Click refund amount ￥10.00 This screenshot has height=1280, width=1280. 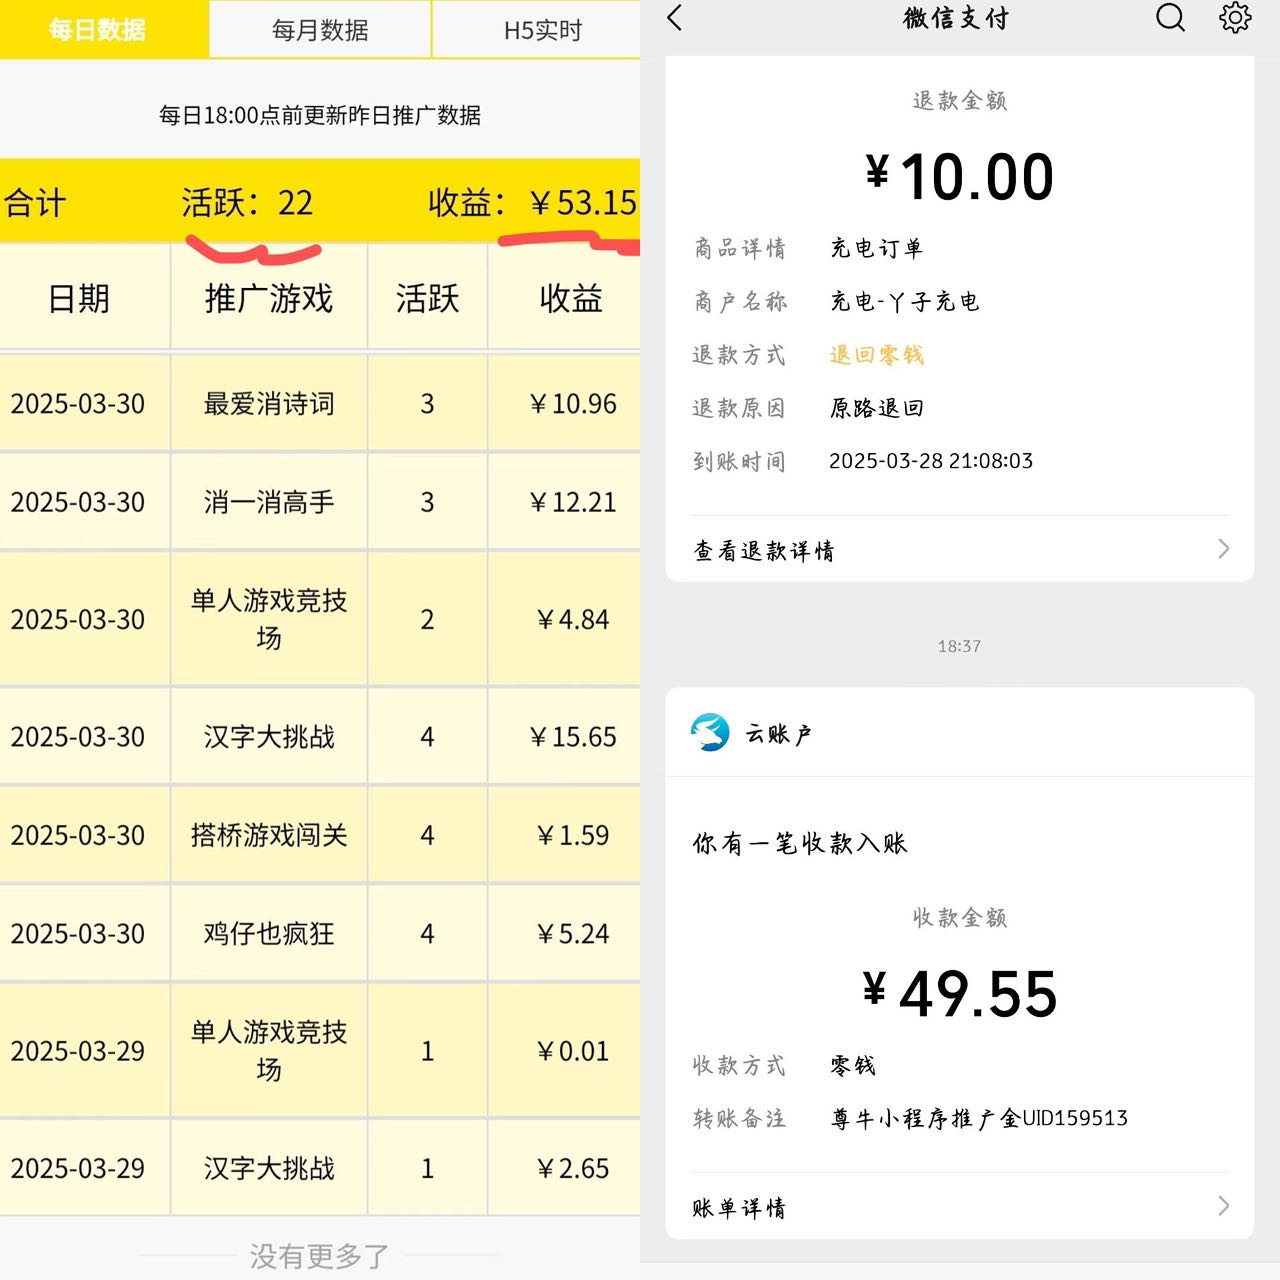(959, 176)
